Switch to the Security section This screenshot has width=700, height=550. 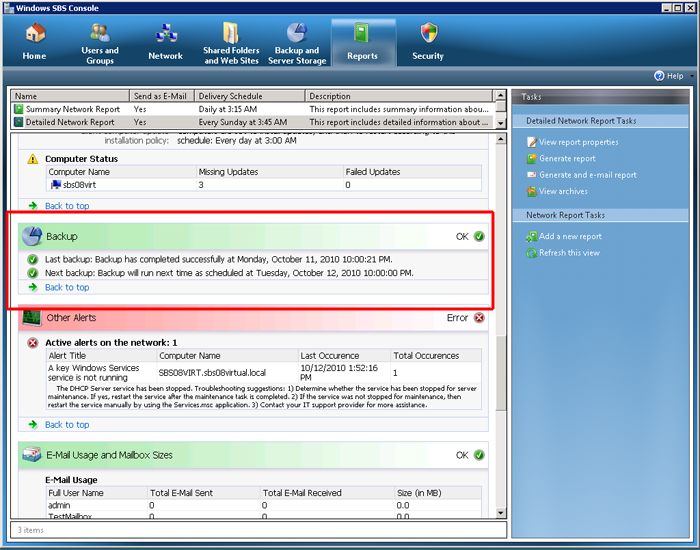coord(428,42)
